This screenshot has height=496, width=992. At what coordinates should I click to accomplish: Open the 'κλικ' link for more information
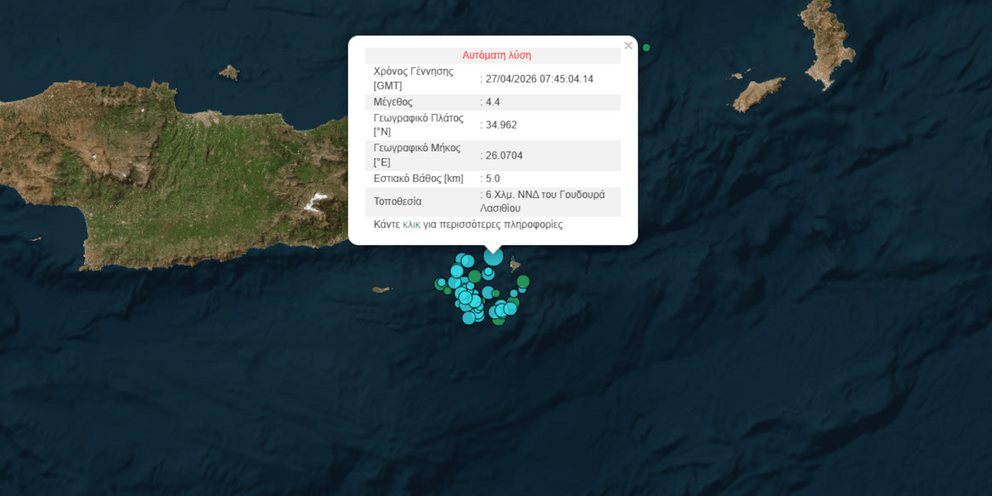click(x=411, y=225)
